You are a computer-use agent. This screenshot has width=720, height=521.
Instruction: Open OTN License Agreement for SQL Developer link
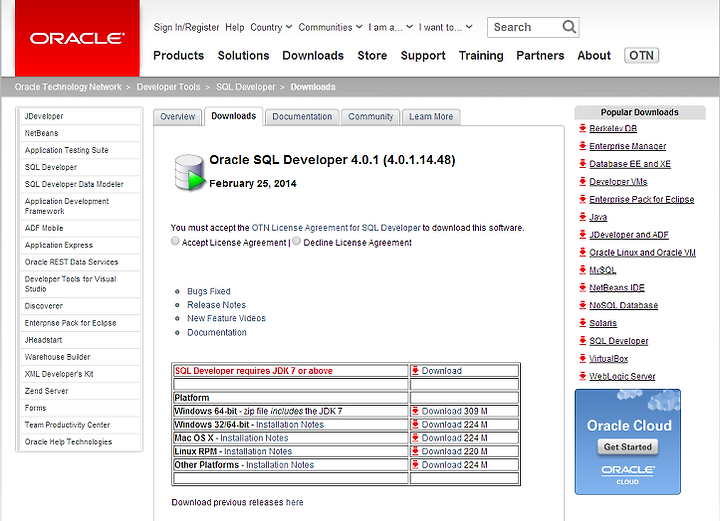coord(336,228)
